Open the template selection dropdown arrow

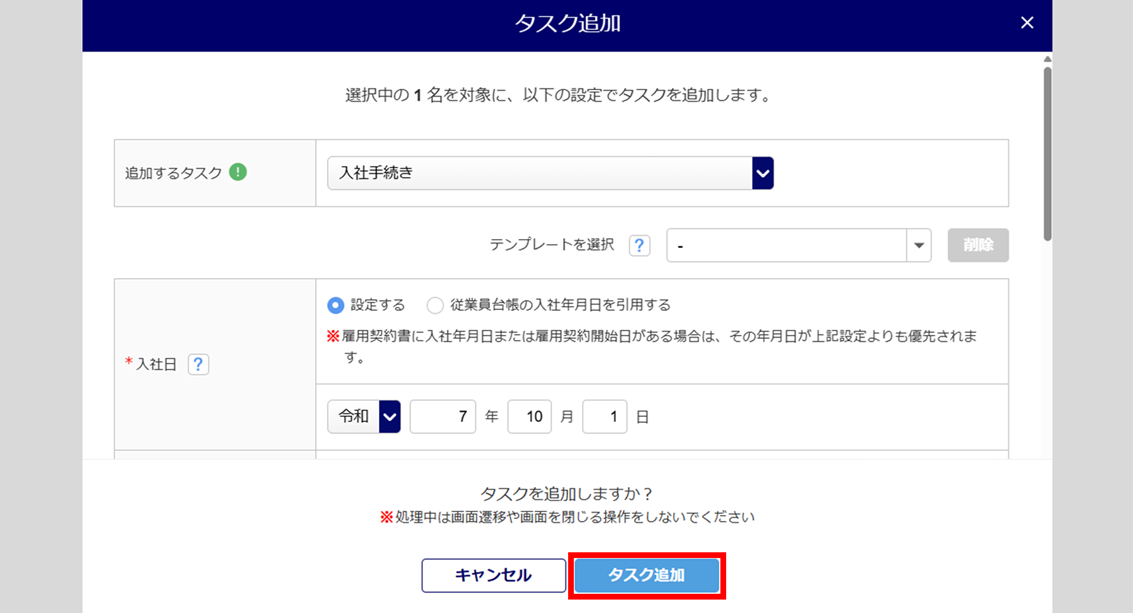(x=919, y=245)
